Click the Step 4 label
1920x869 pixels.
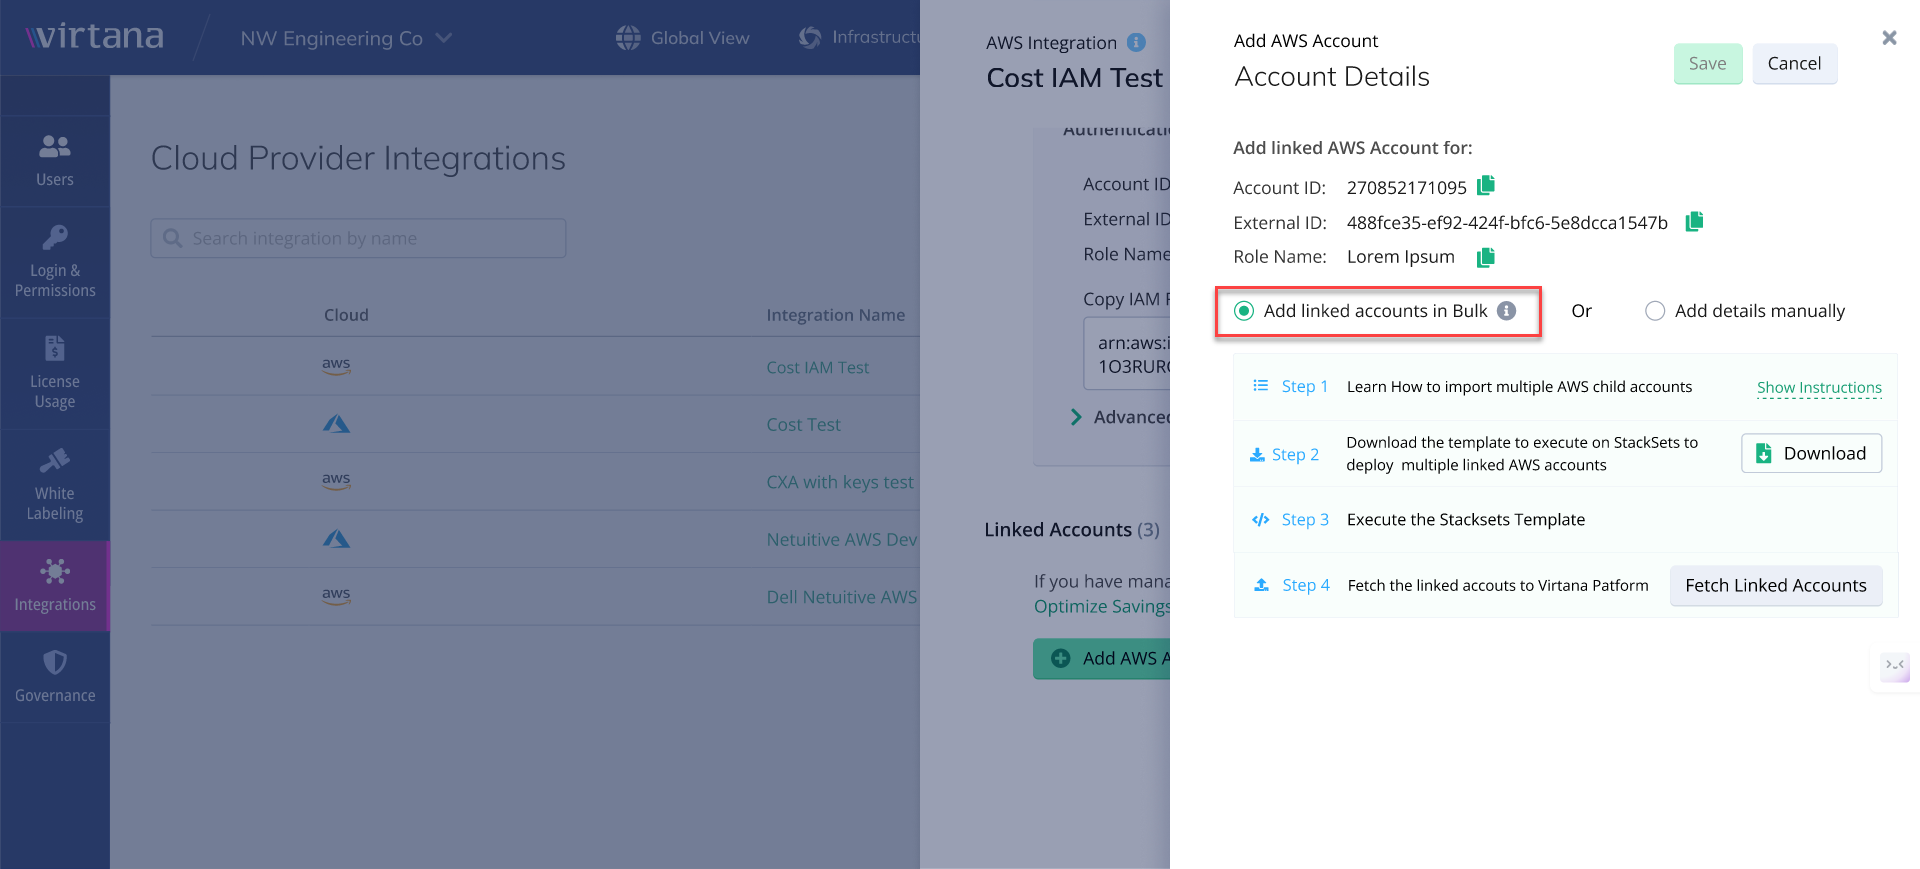point(1306,585)
